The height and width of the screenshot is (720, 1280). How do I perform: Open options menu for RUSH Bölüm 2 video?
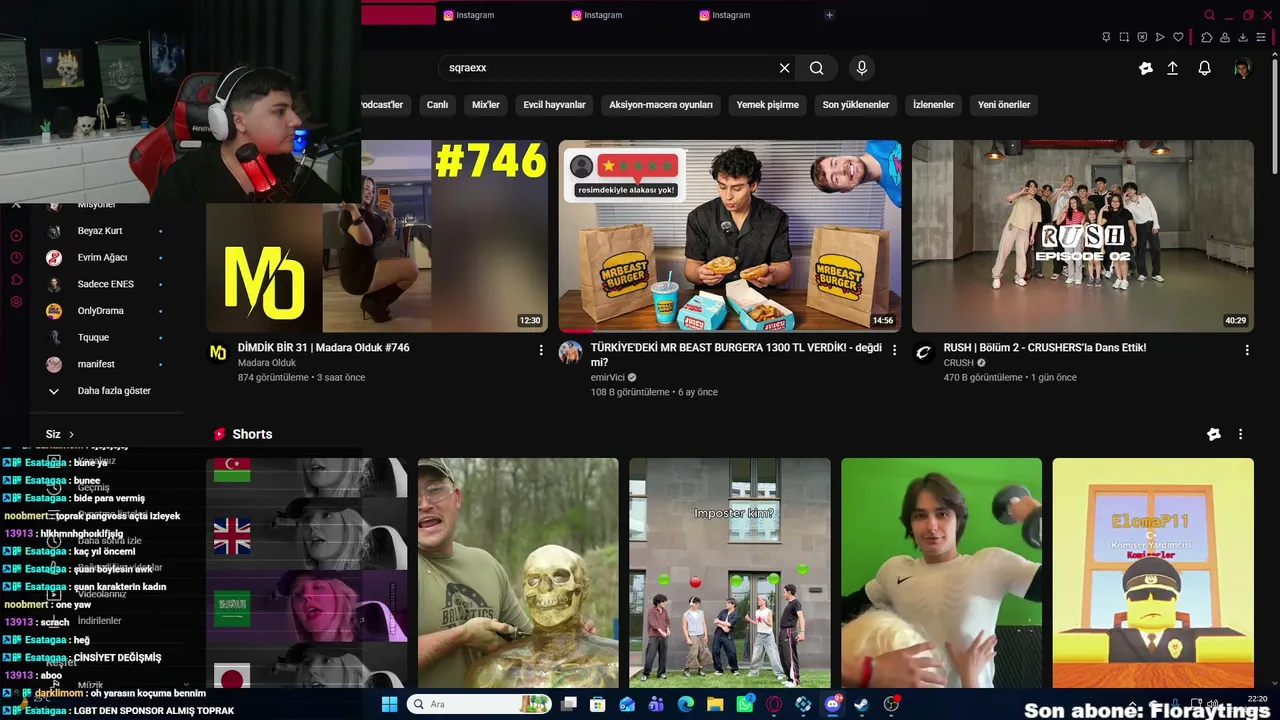tap(1247, 350)
